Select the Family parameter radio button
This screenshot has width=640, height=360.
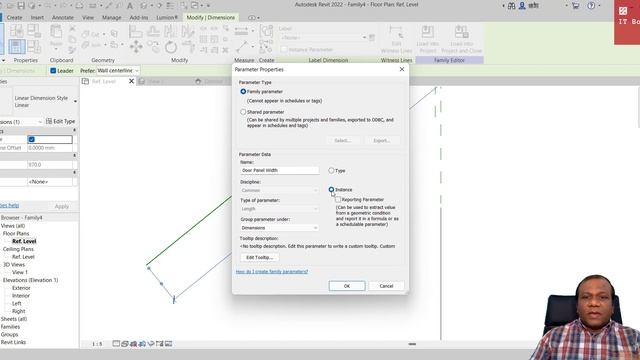[x=243, y=91]
